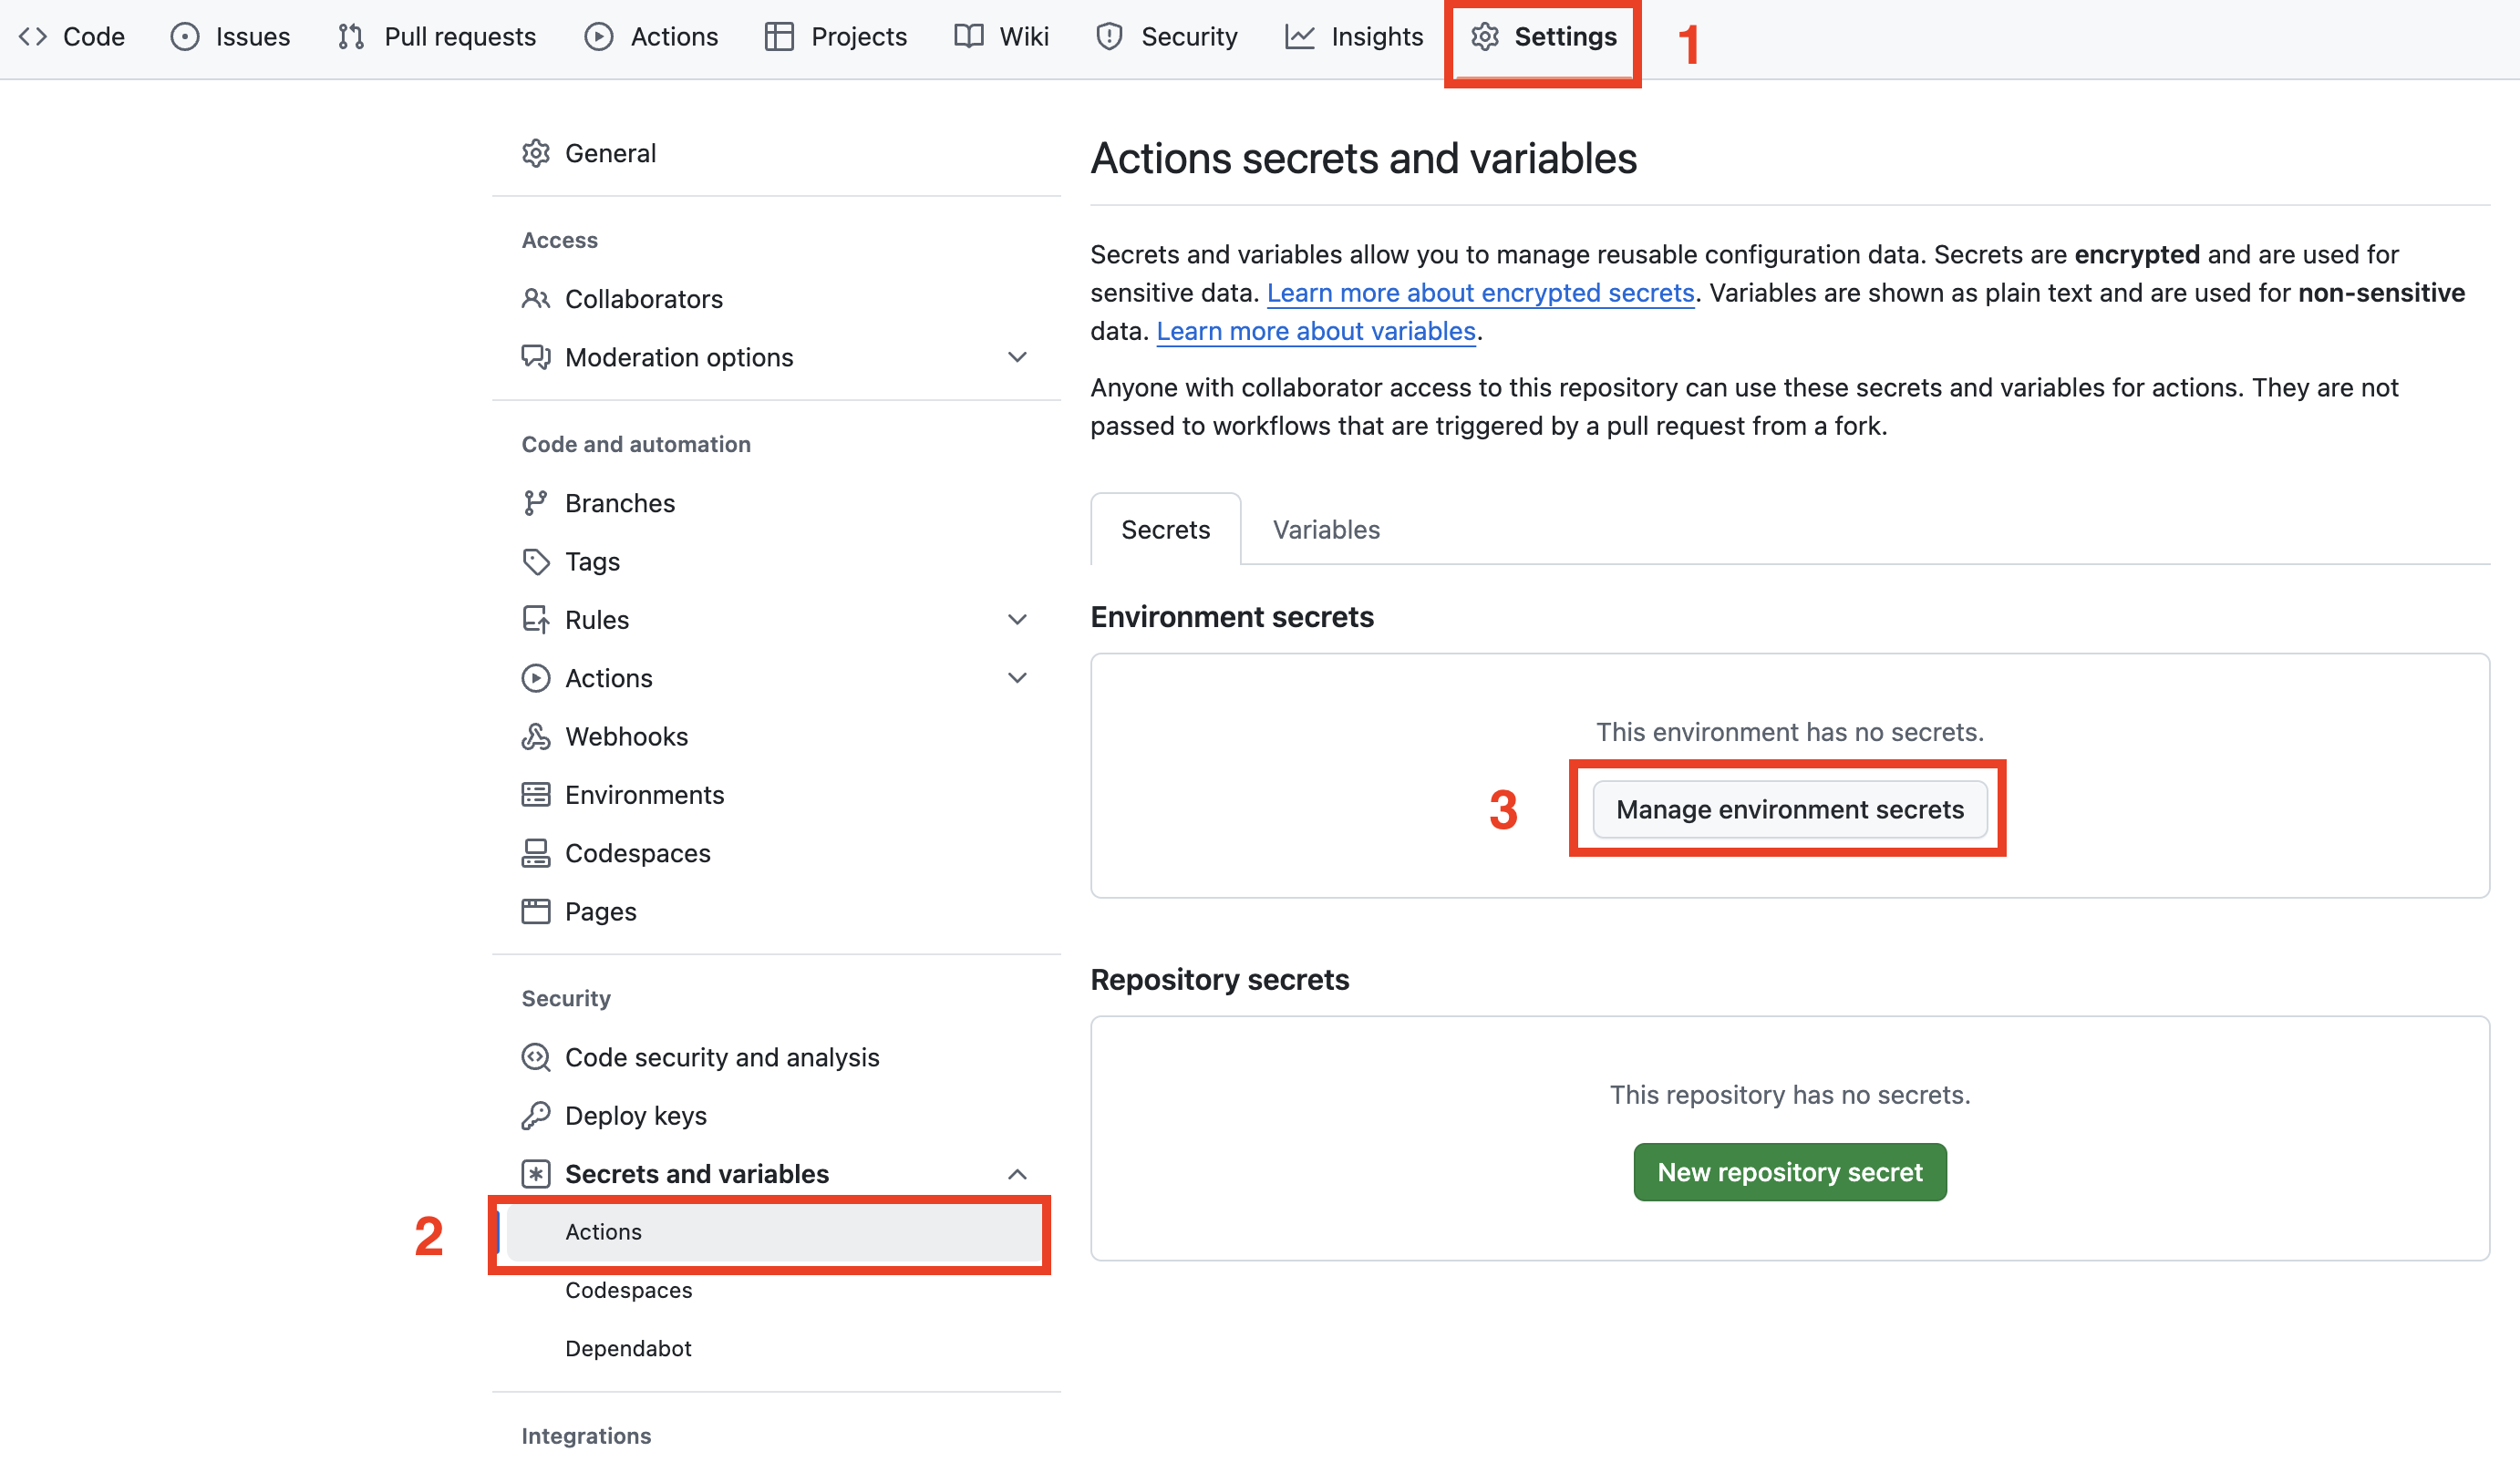Screen dimensions: 2520x1462
Task: Click the Pages browser icon
Action: pyautogui.click(x=536, y=911)
